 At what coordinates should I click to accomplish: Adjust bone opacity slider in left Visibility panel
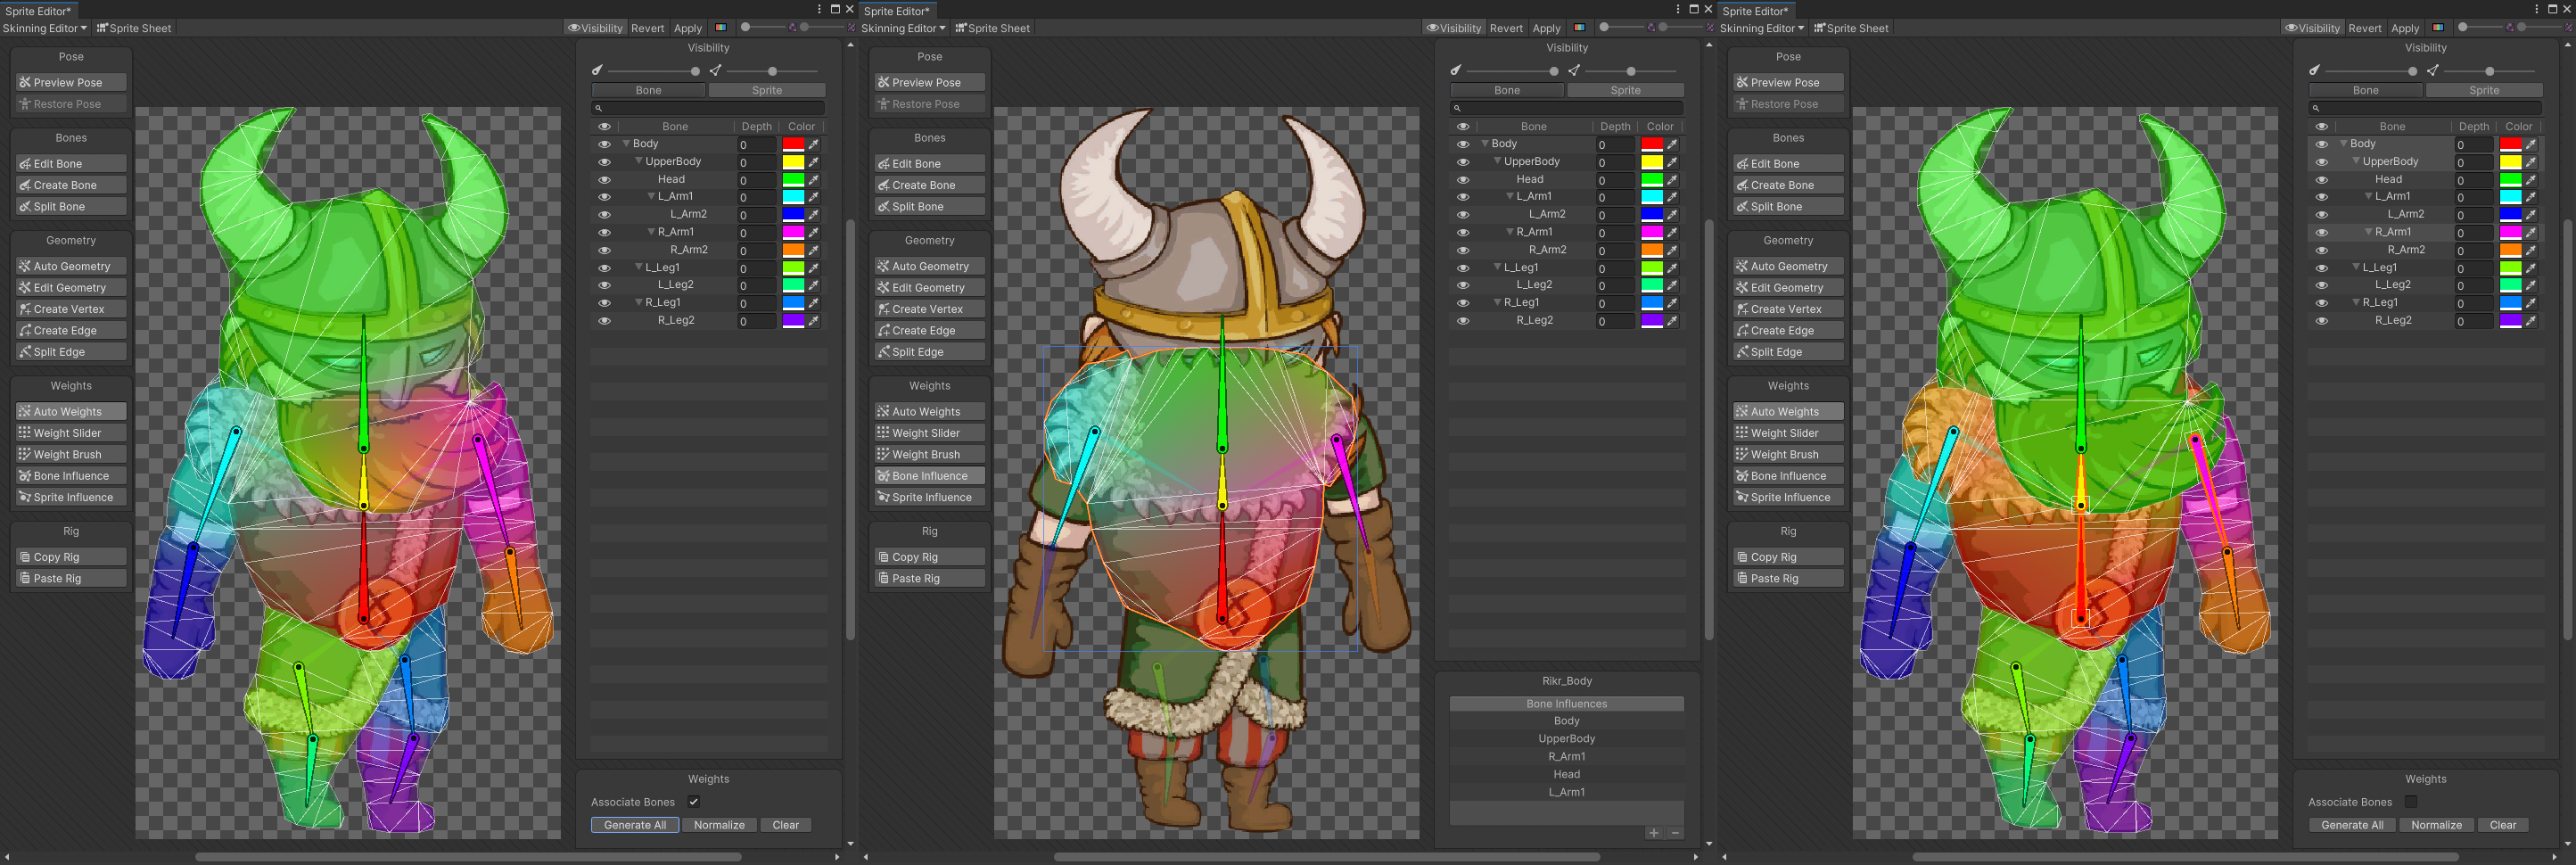point(652,71)
